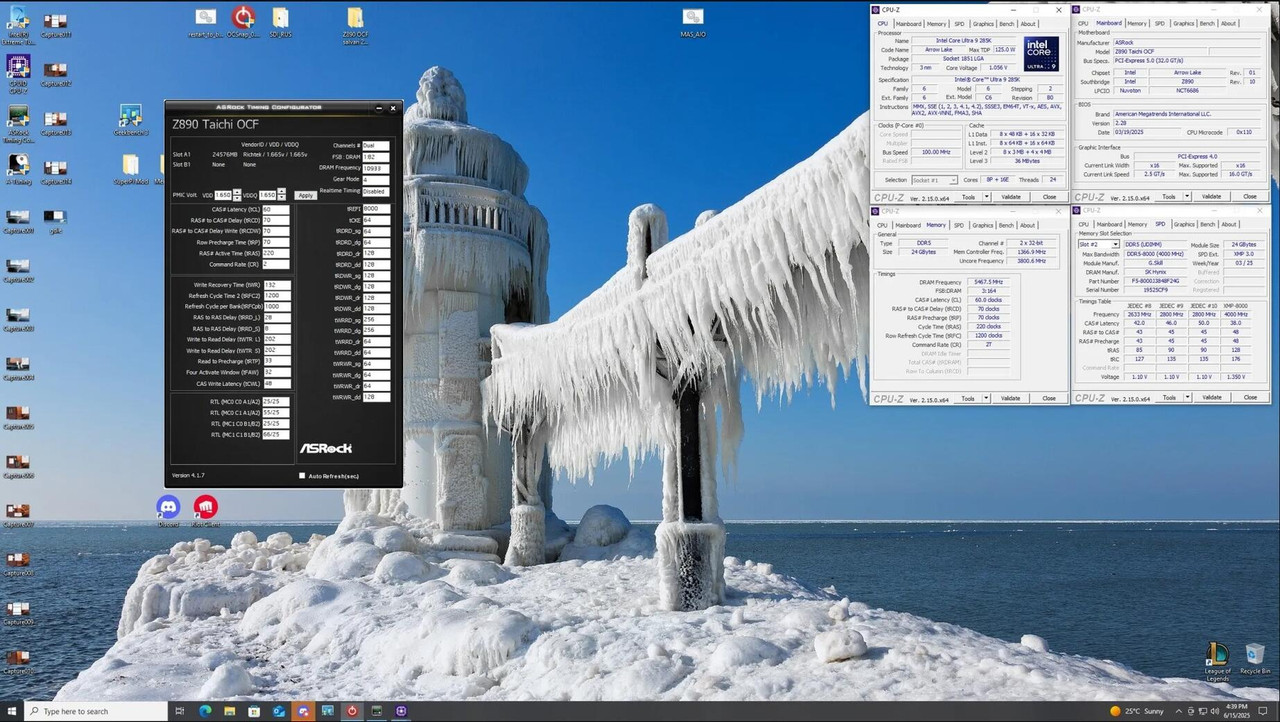
Task: Expand Tools dropdown arrow in CPU-Z CPU window
Action: [x=986, y=197]
